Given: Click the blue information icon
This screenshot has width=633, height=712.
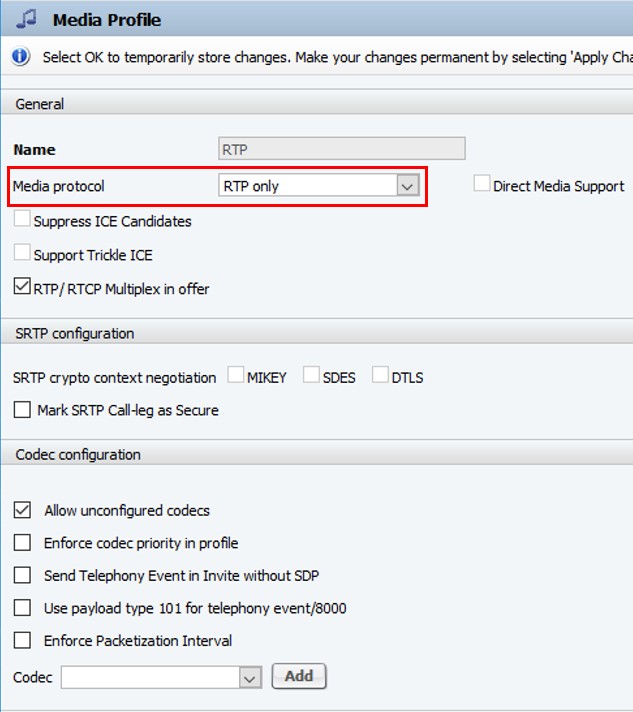Looking at the screenshot, I should [20, 57].
